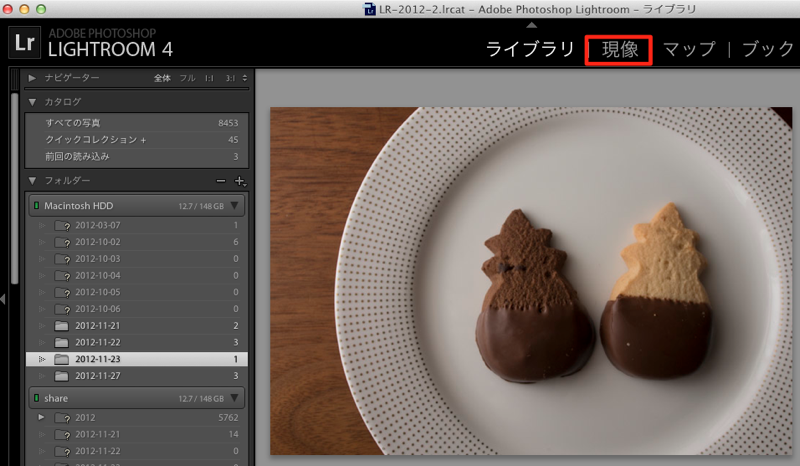The width and height of the screenshot is (800, 466).
Task: Select folder 2012-11-22 under Macintosh HDD
Action: pyautogui.click(x=137, y=342)
